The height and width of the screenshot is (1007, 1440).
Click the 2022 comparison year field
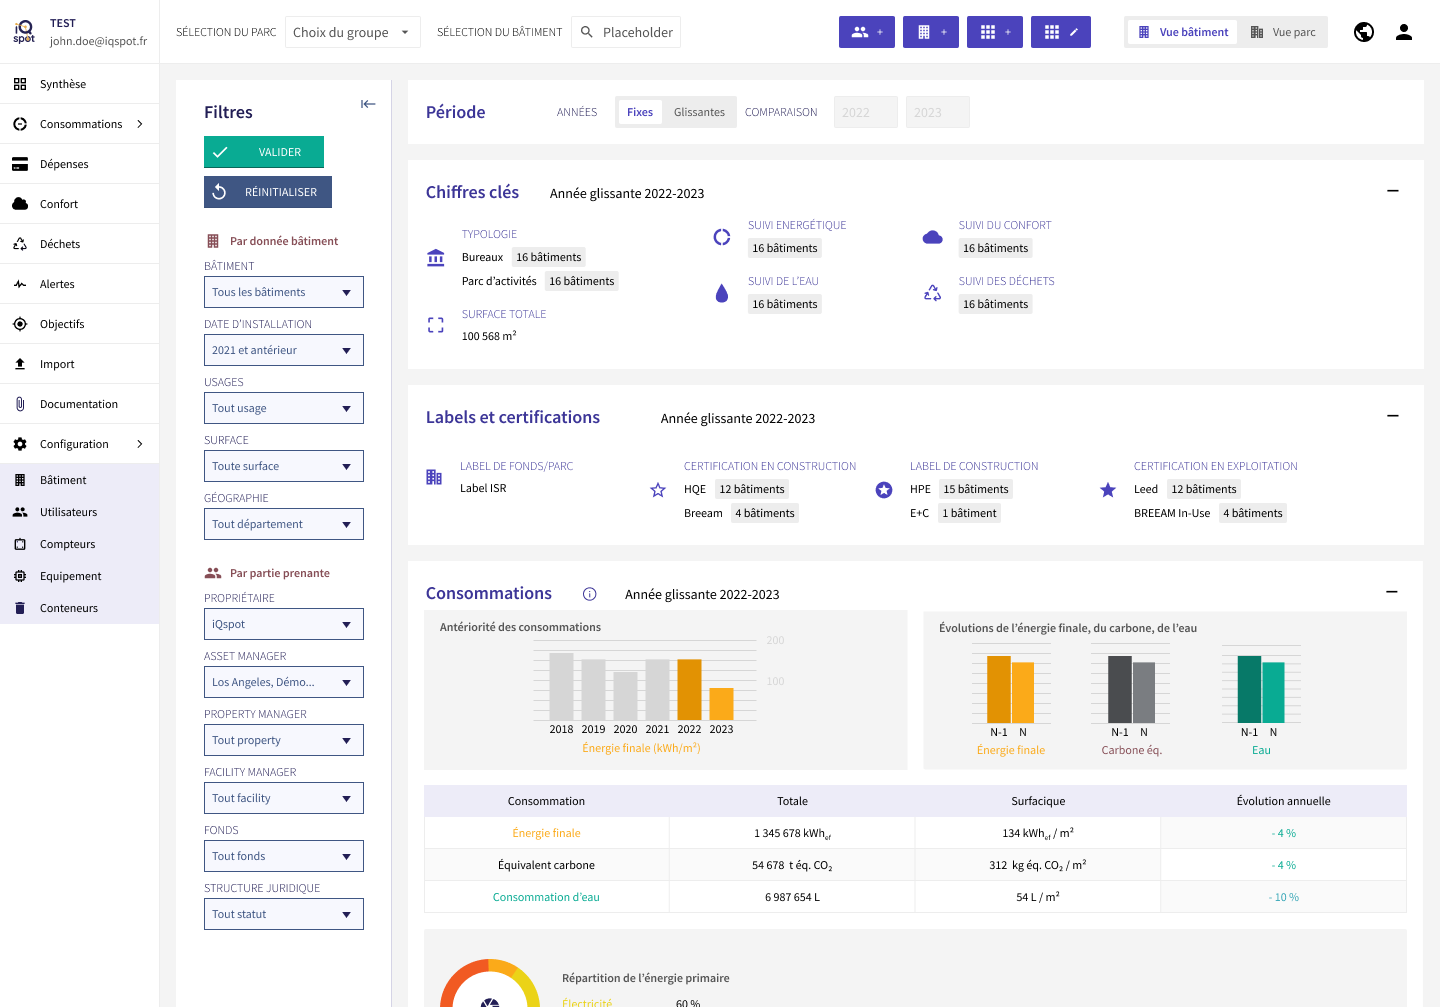point(866,112)
